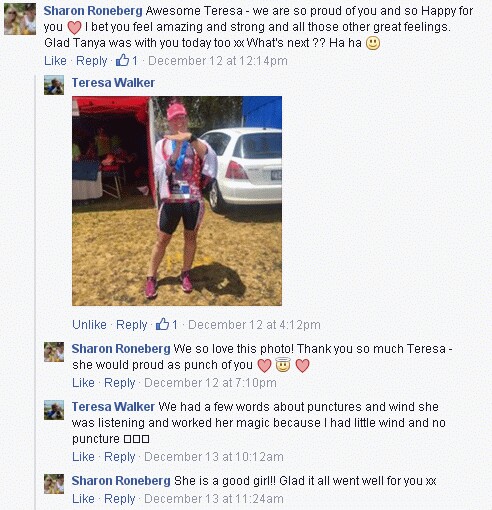
Task: Open Teresa Walker's profile name above the photo
Action: [113, 83]
